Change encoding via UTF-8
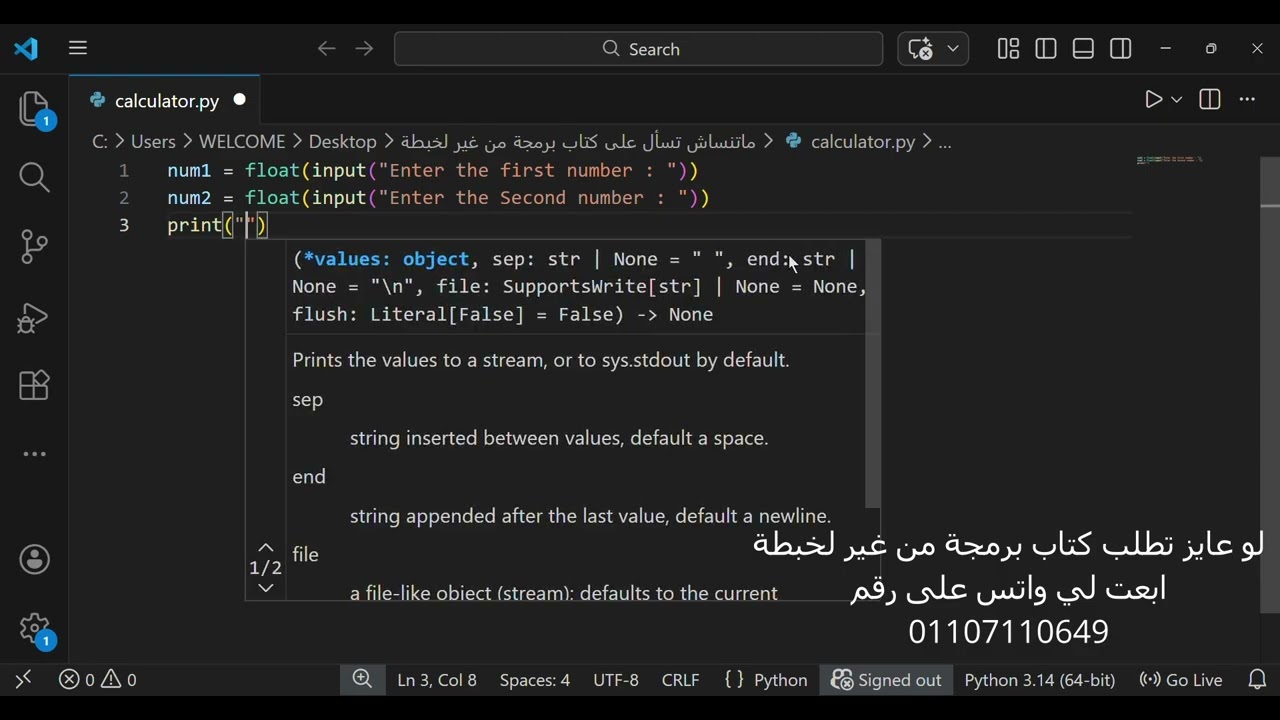The width and height of the screenshot is (1280, 720). pos(616,680)
